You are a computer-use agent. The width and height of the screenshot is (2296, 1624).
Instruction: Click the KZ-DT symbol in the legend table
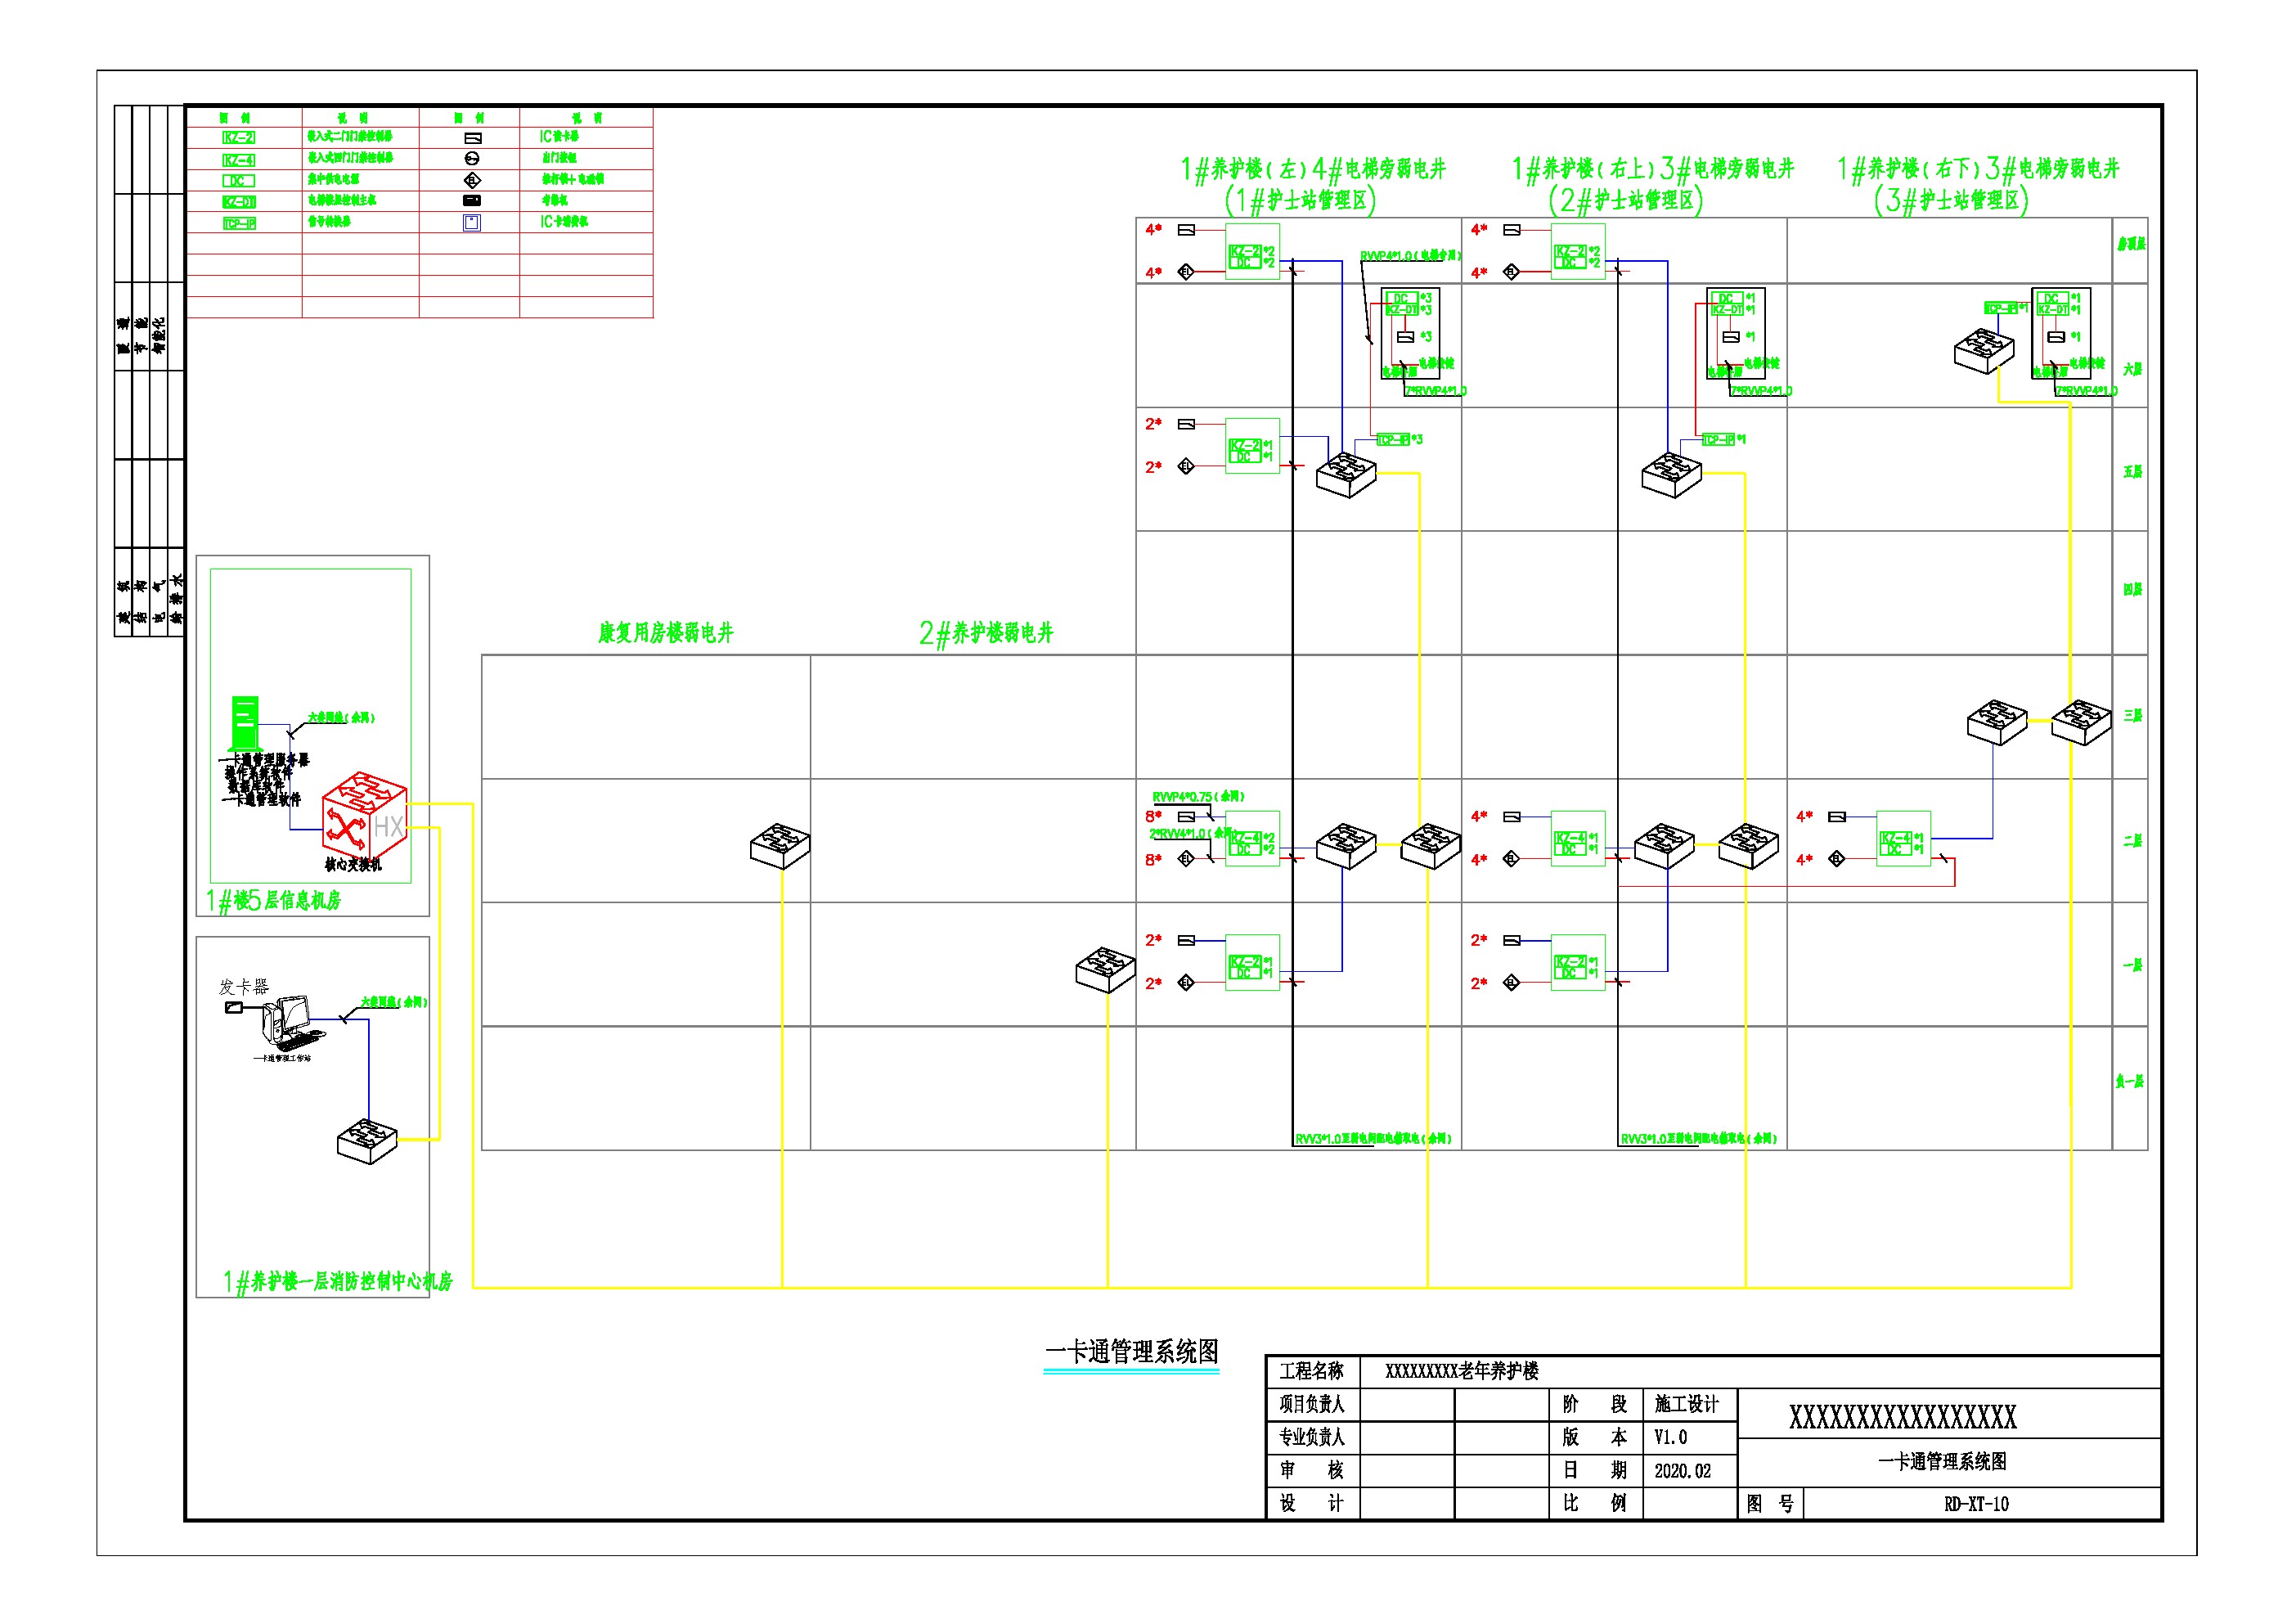coord(238,202)
